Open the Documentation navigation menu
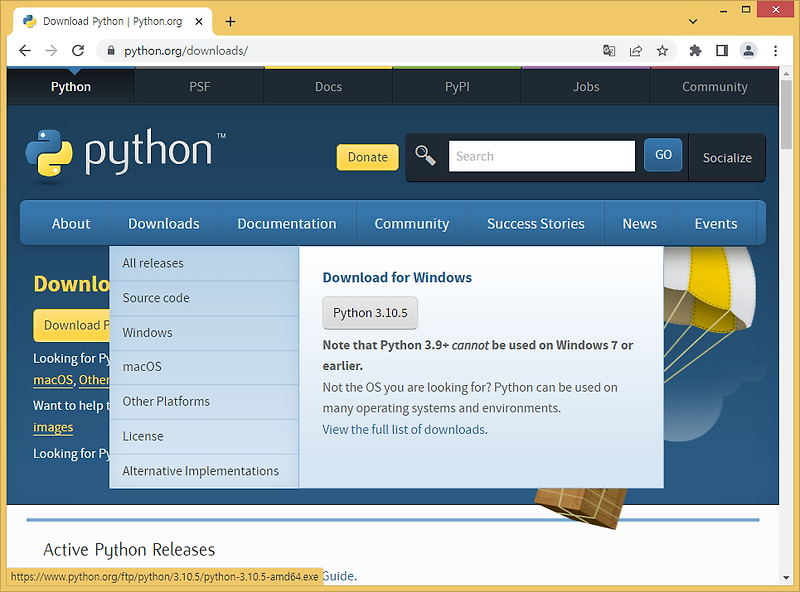 [x=287, y=224]
